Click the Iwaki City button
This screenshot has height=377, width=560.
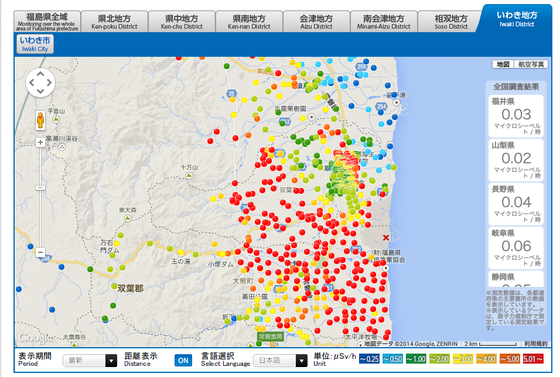tap(35, 44)
